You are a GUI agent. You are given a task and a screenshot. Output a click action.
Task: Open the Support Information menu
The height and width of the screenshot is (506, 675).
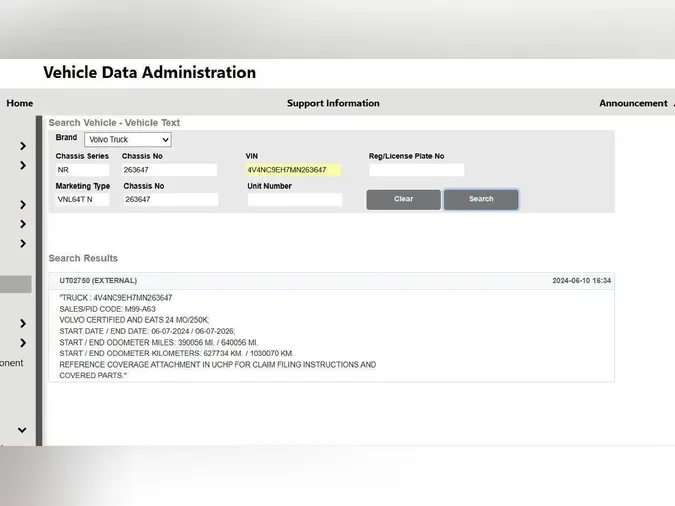coord(333,103)
